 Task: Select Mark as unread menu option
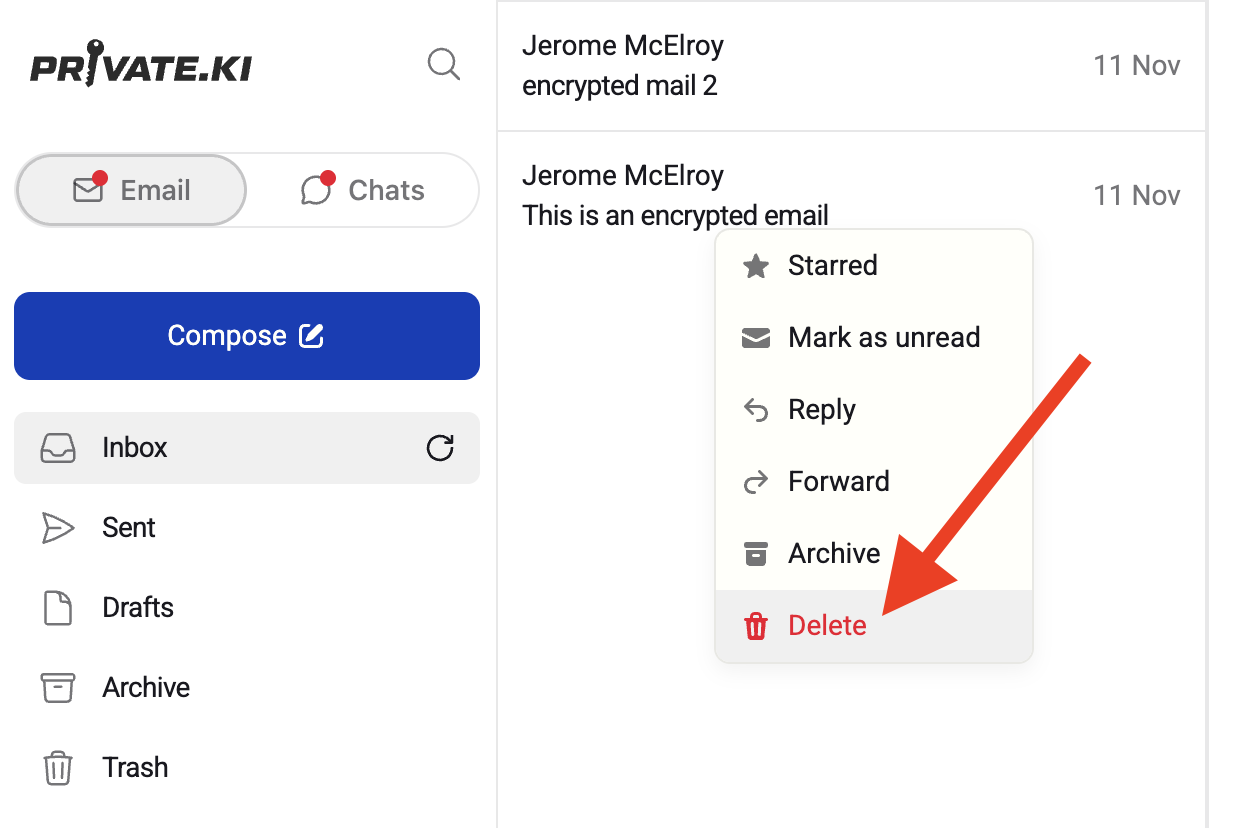coord(883,338)
